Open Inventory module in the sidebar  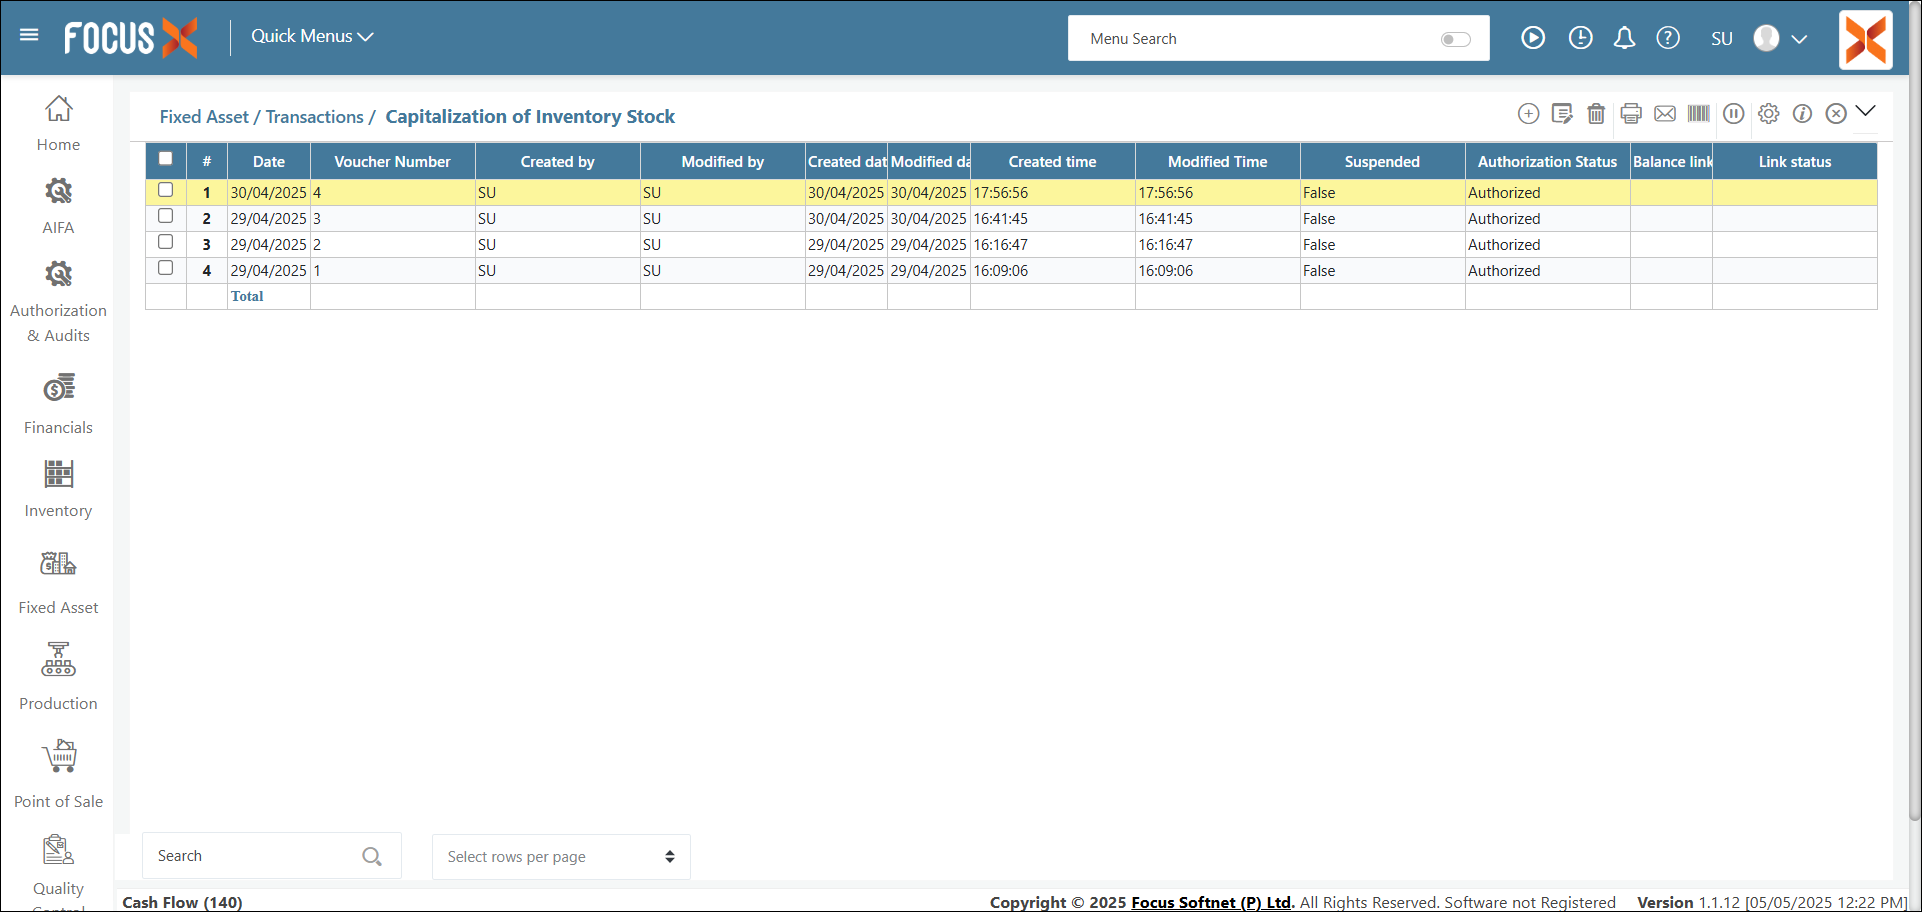58,489
